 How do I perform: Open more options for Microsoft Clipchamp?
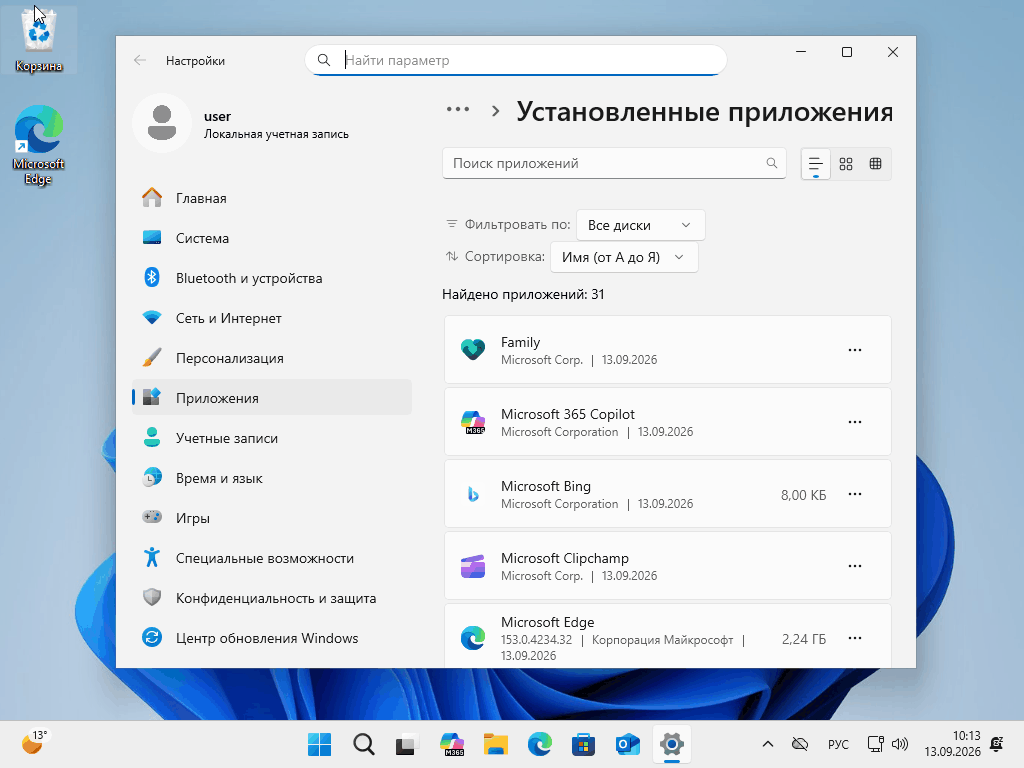point(855,566)
